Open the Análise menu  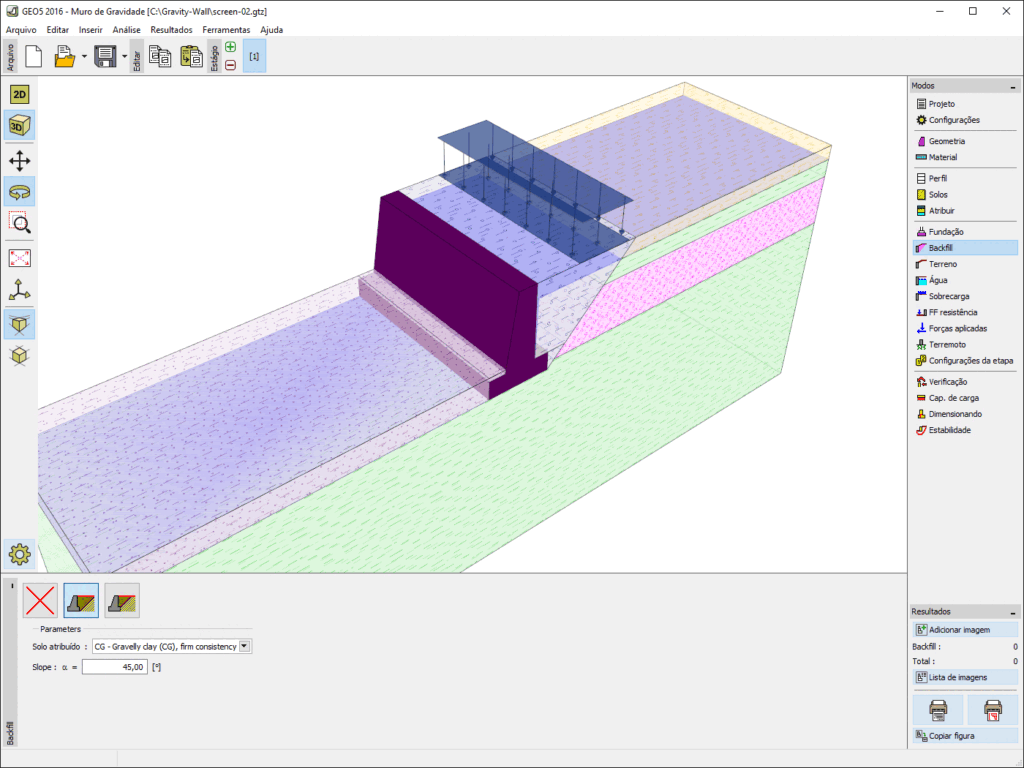(126, 30)
